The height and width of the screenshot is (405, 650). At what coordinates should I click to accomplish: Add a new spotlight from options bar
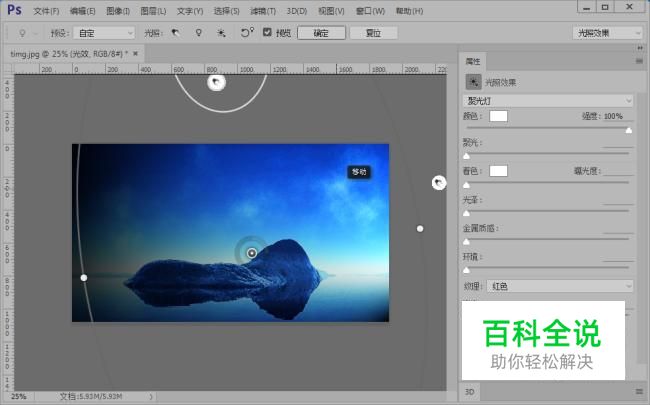click(x=175, y=33)
